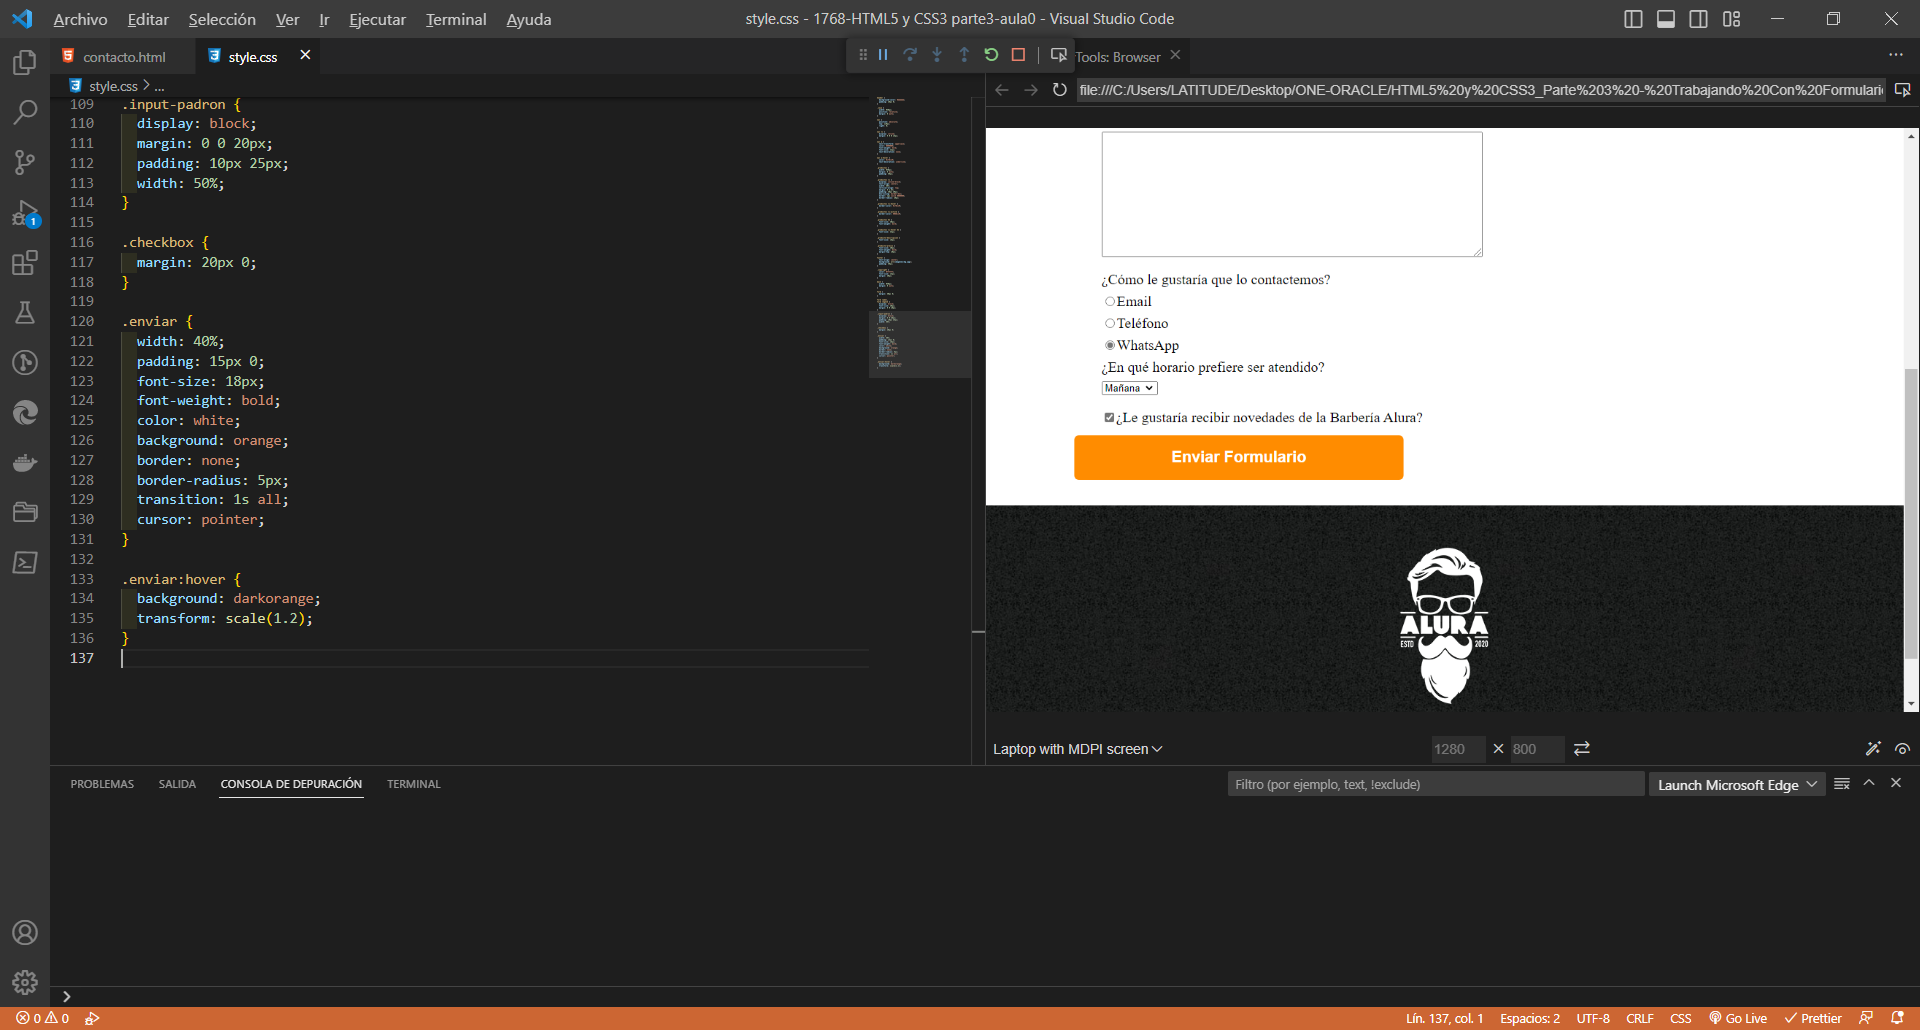Screen dimensions: 1920x1030
Task: Open the Archivo menu
Action: pos(80,19)
